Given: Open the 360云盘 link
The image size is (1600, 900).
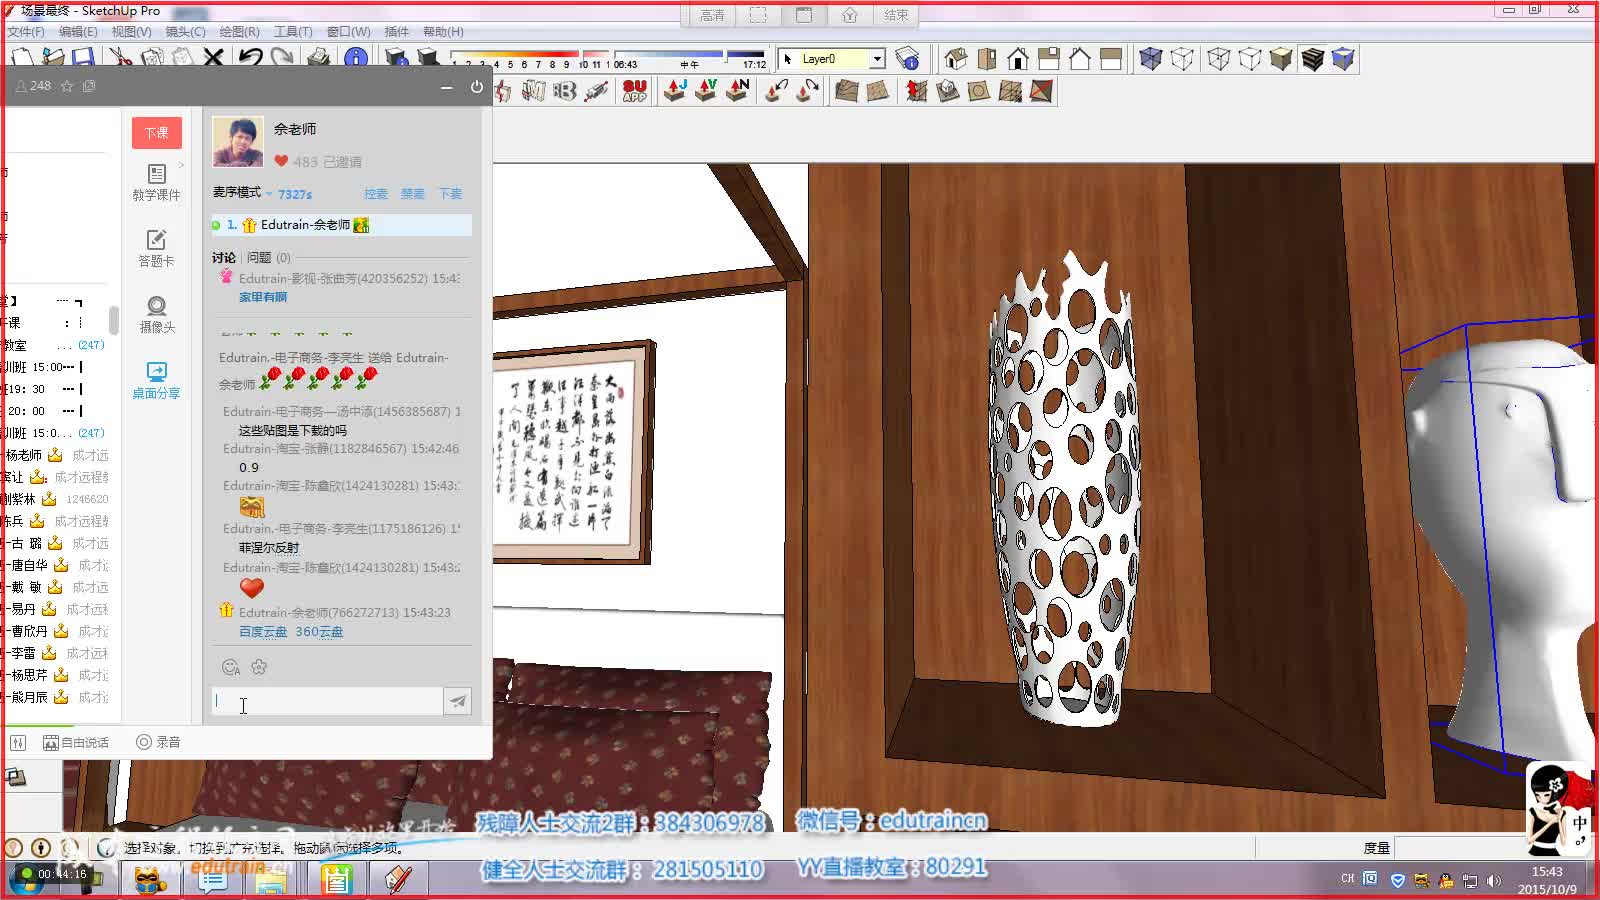Looking at the screenshot, I should tap(319, 631).
